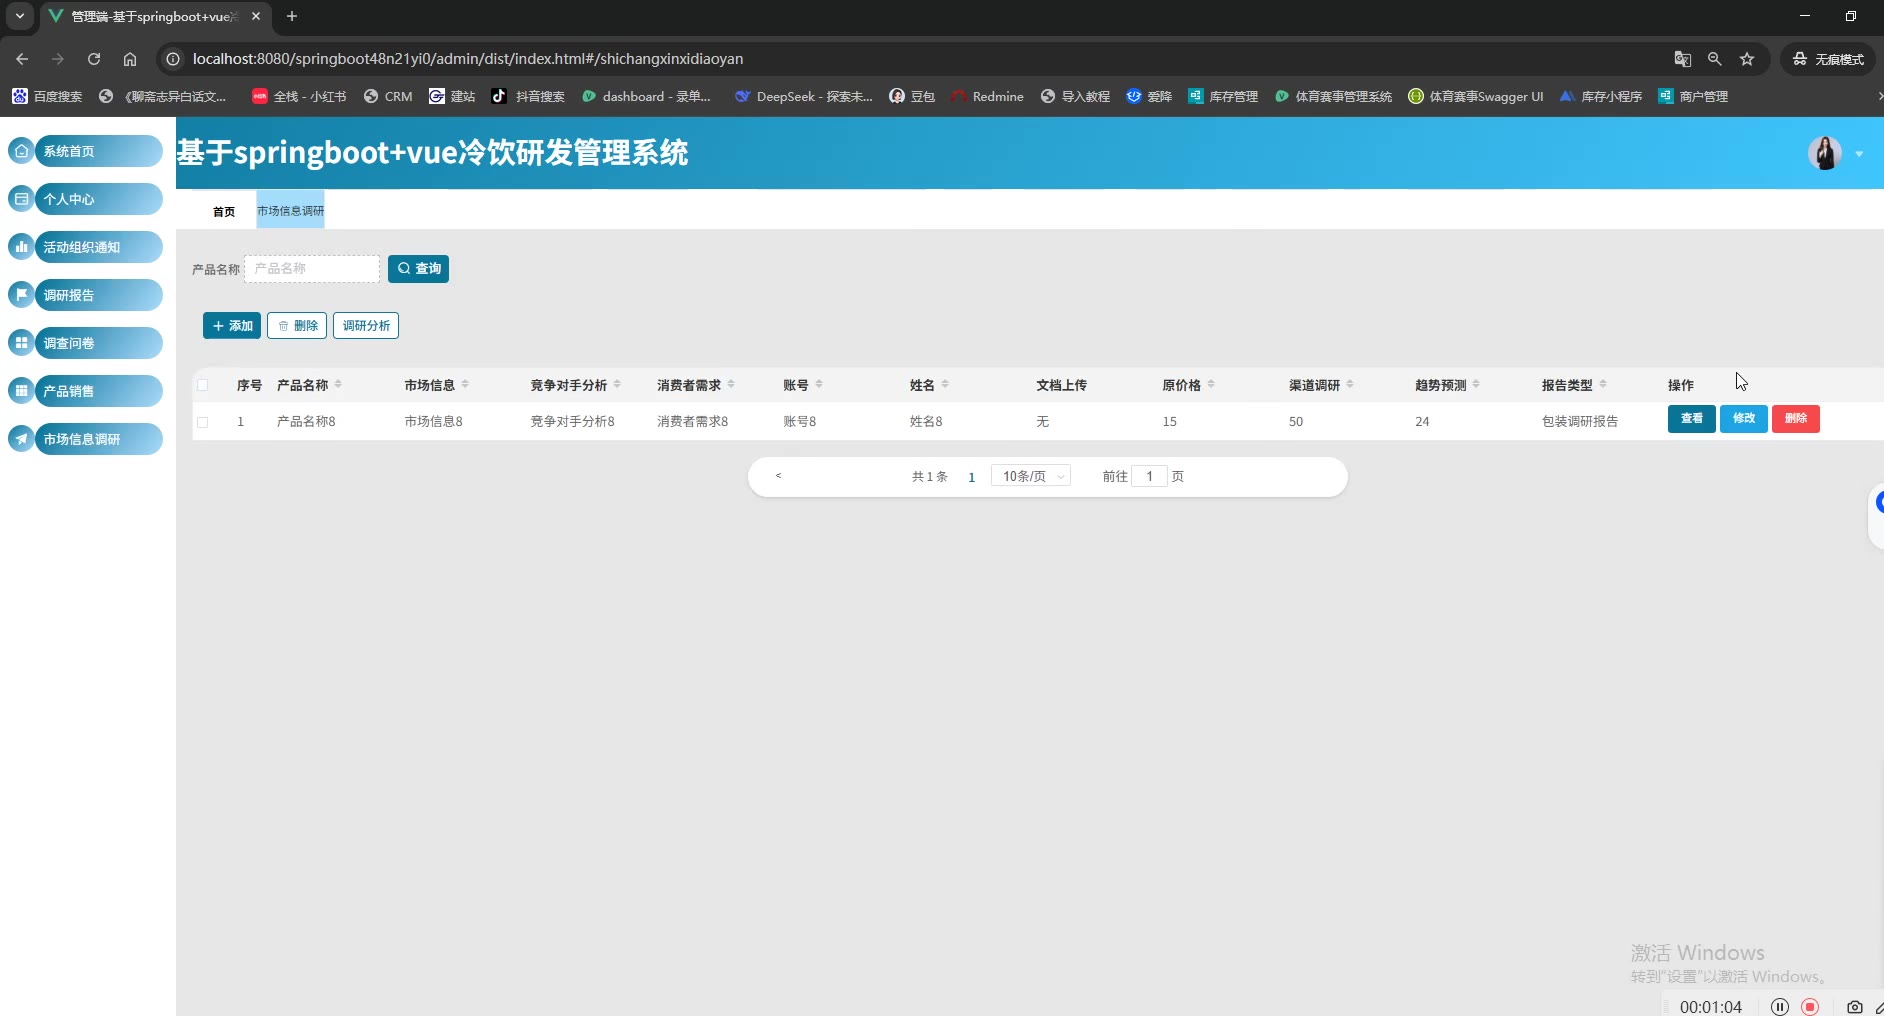Toggle the select-all checkbox in table header

click(x=203, y=385)
